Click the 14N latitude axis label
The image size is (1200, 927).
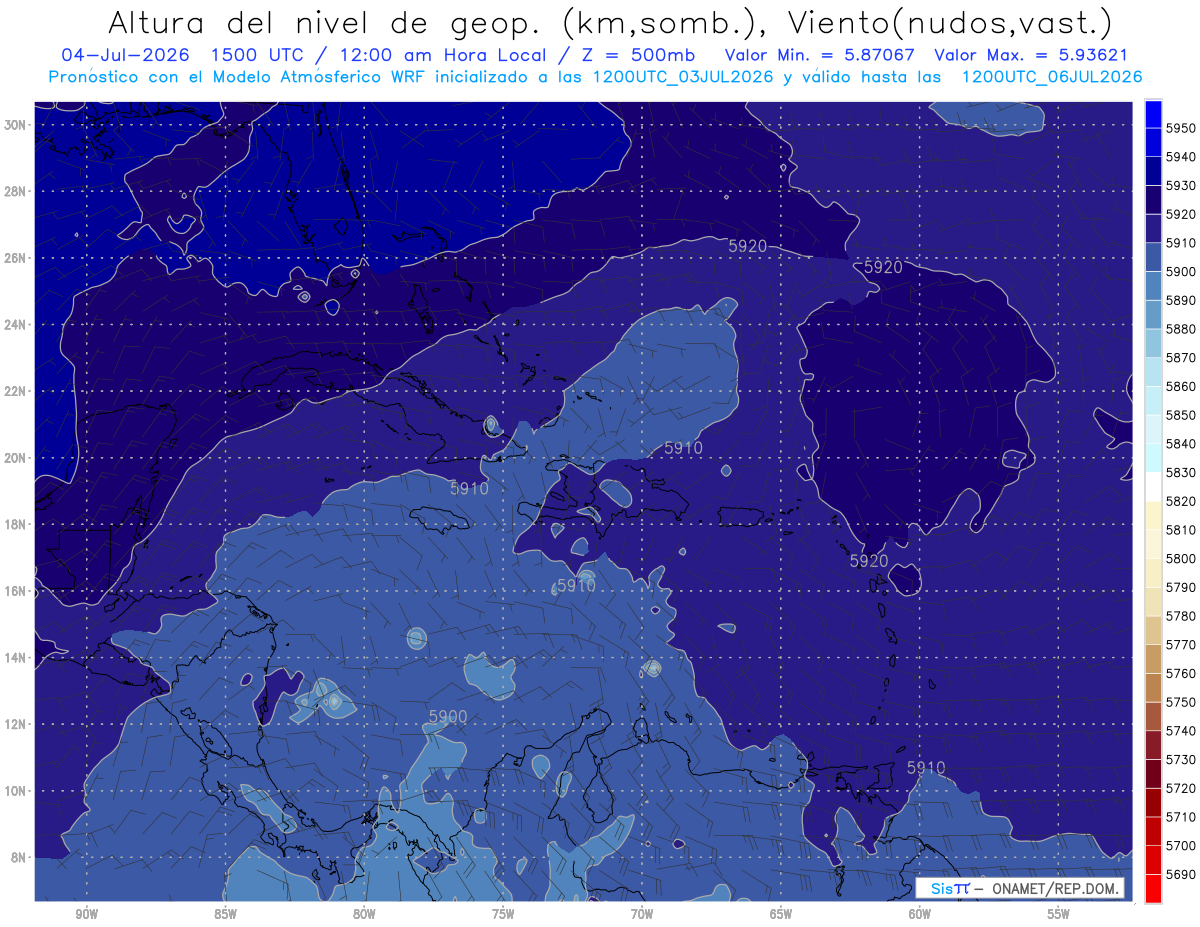(15, 657)
